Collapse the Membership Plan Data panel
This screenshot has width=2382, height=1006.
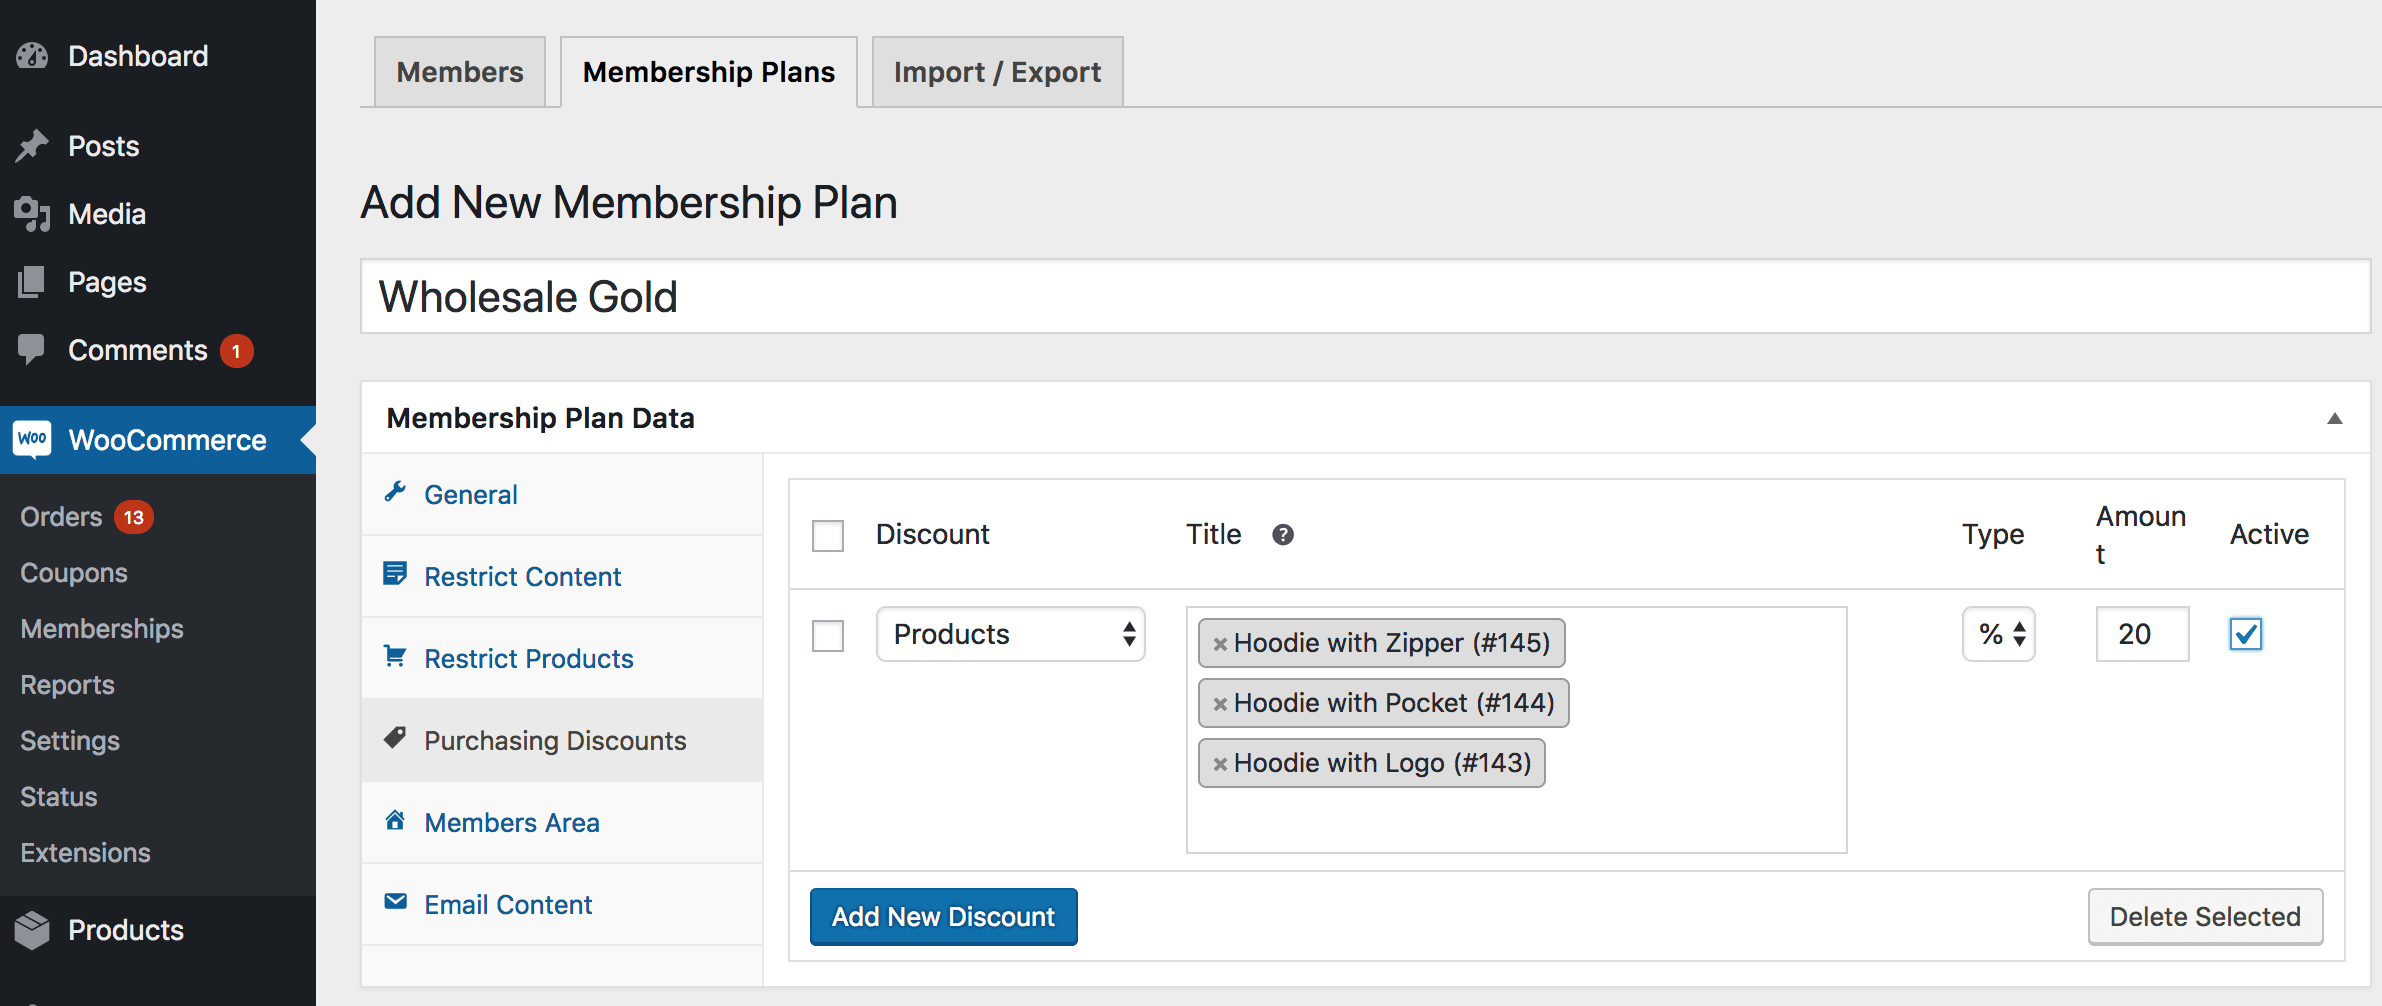(2335, 418)
